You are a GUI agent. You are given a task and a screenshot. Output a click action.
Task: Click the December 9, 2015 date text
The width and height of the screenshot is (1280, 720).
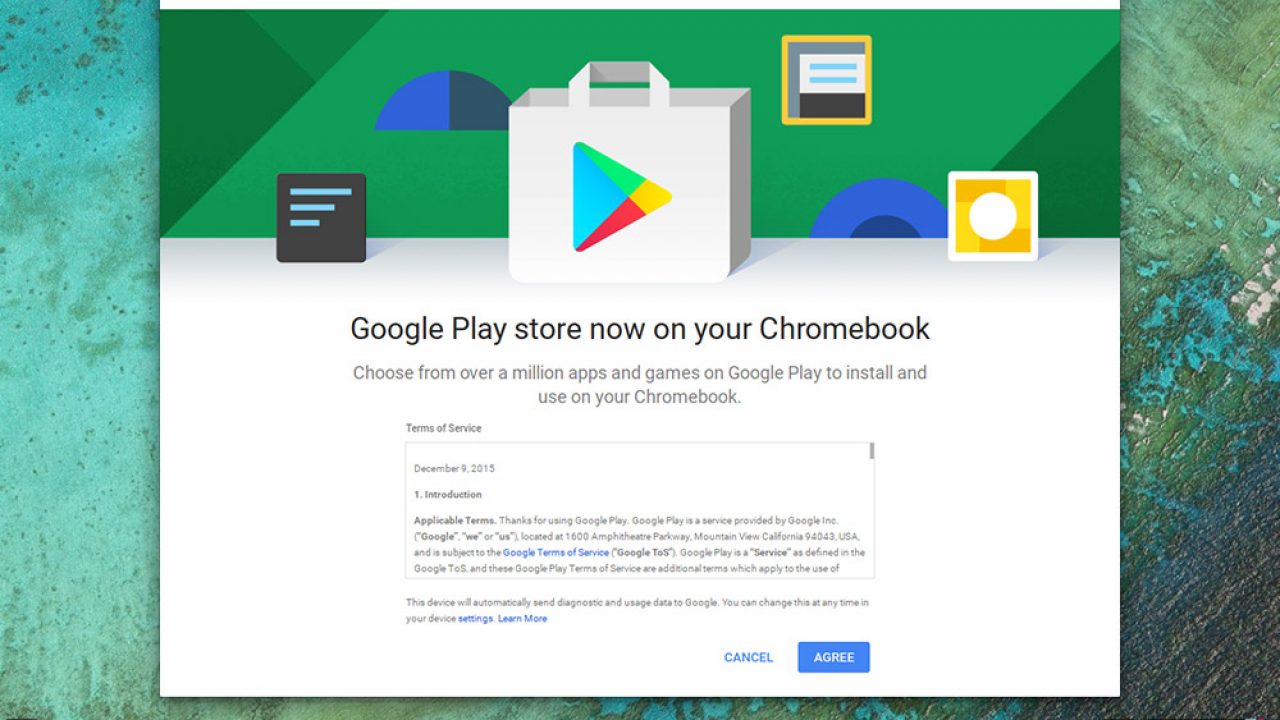[454, 468]
